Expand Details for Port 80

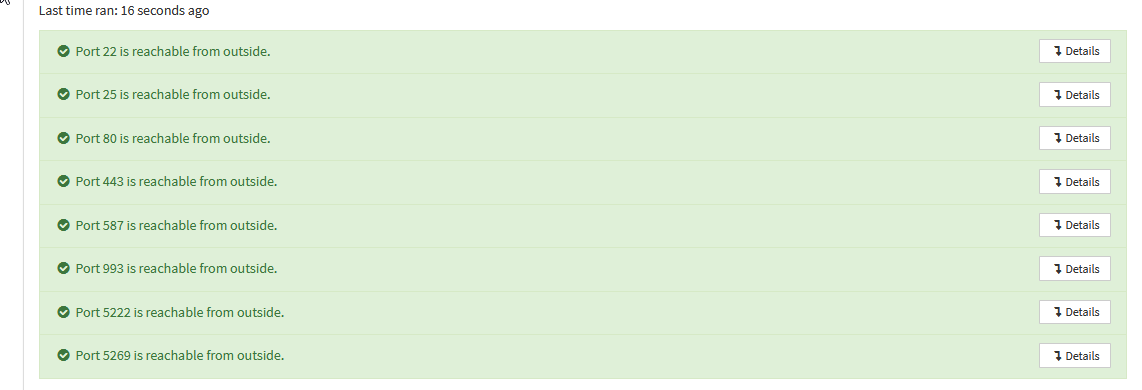[1074, 138]
